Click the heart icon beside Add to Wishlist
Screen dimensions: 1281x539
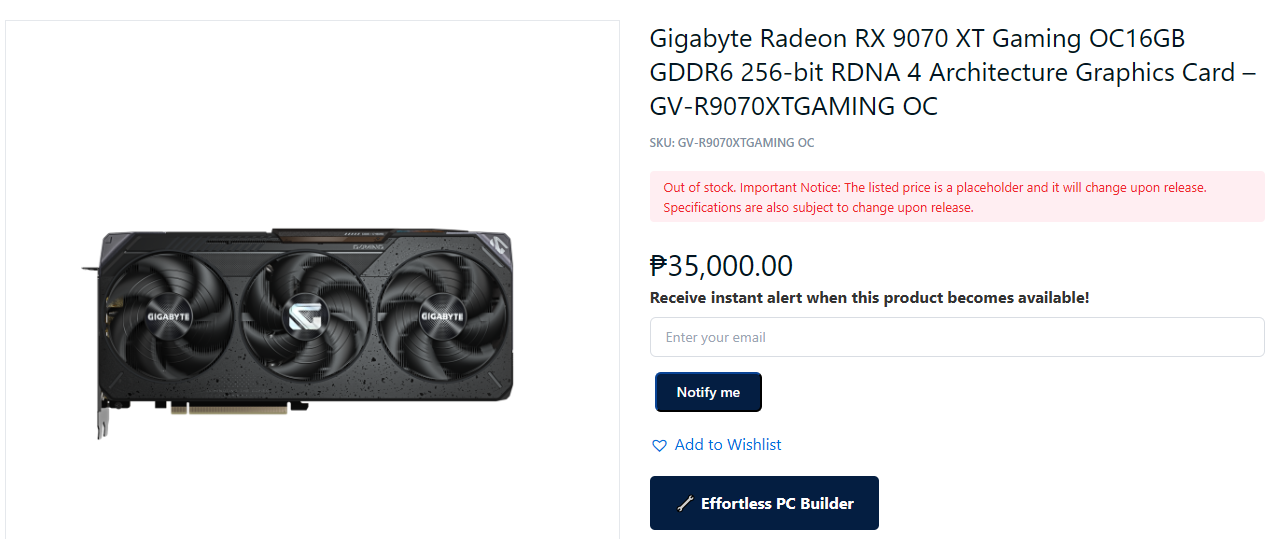point(659,446)
